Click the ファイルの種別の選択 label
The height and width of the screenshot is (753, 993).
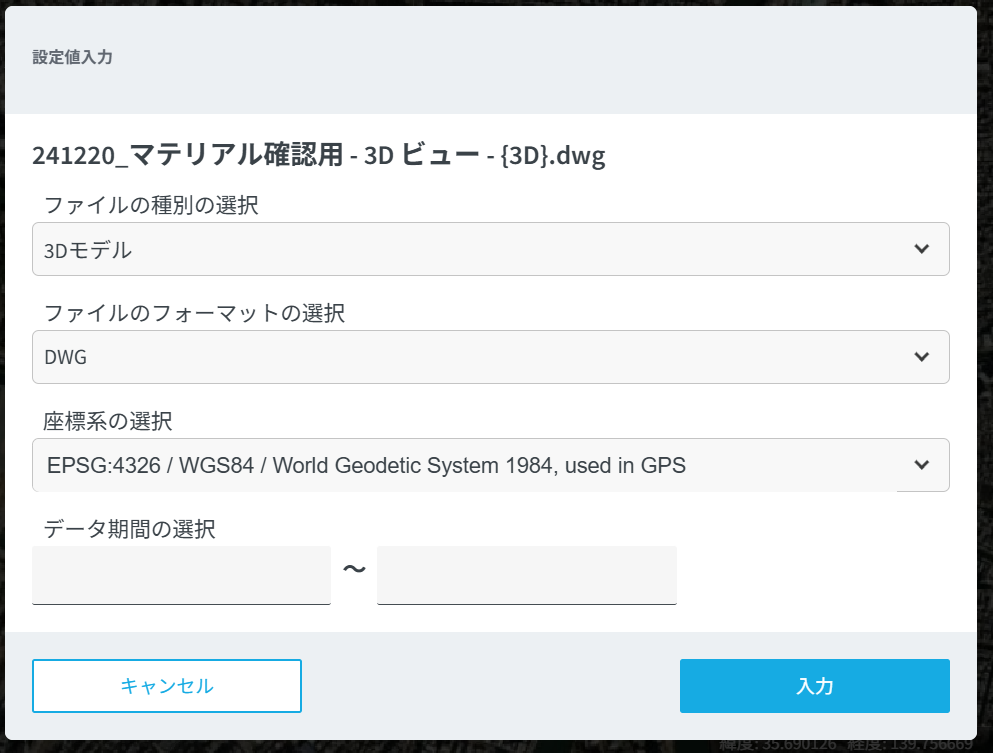click(x=151, y=206)
